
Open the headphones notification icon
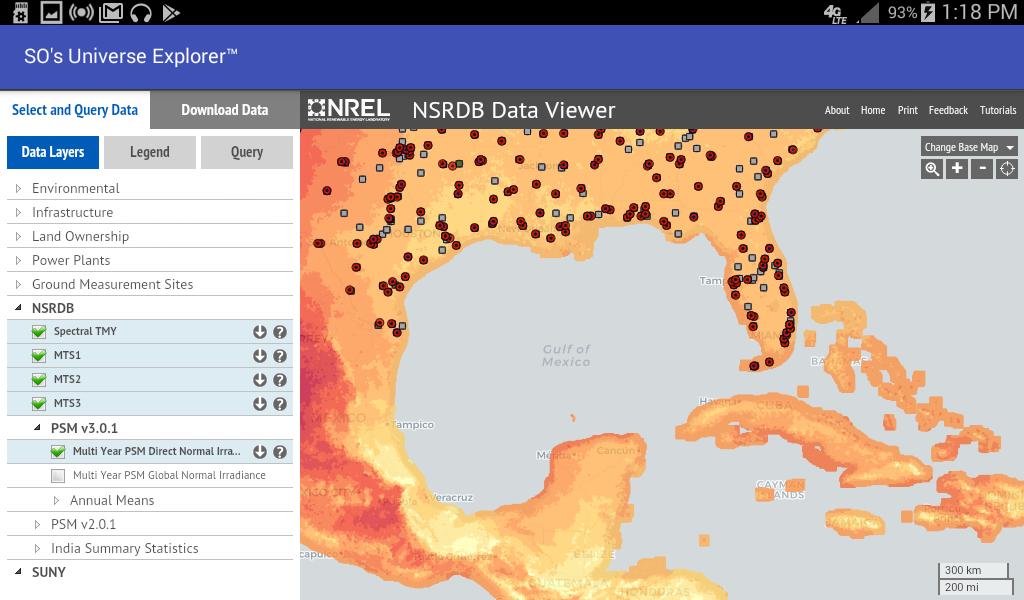pyautogui.click(x=140, y=12)
